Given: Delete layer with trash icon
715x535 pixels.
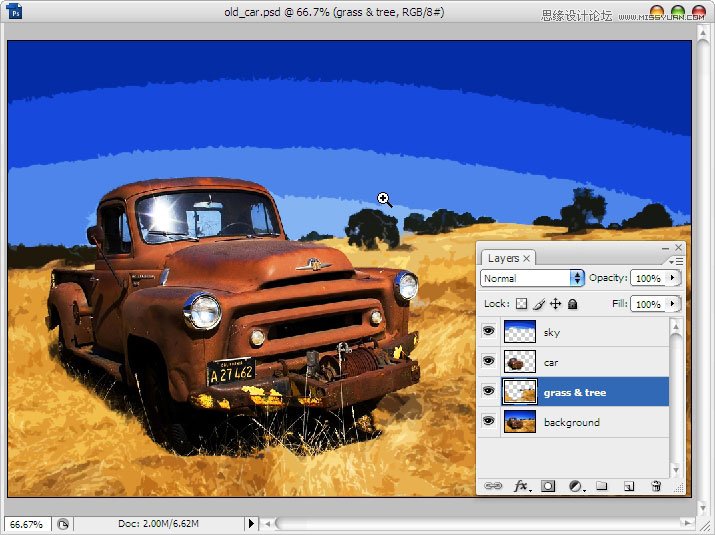Looking at the screenshot, I should pyautogui.click(x=656, y=486).
